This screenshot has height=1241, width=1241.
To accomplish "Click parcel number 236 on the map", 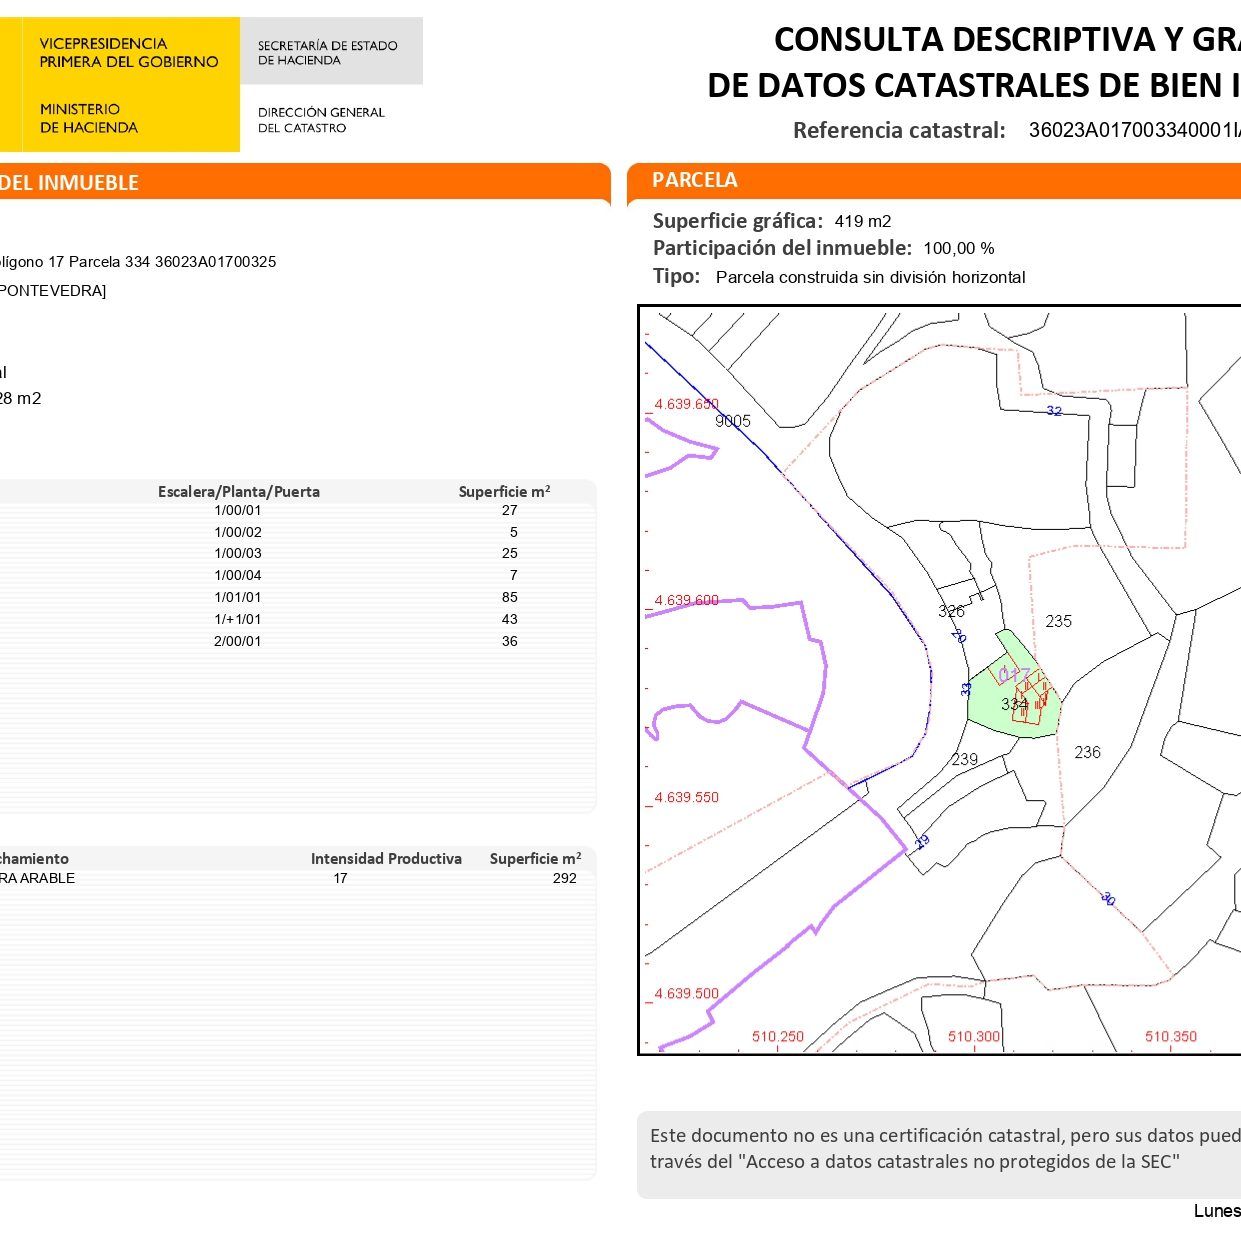I will 1088,752.
